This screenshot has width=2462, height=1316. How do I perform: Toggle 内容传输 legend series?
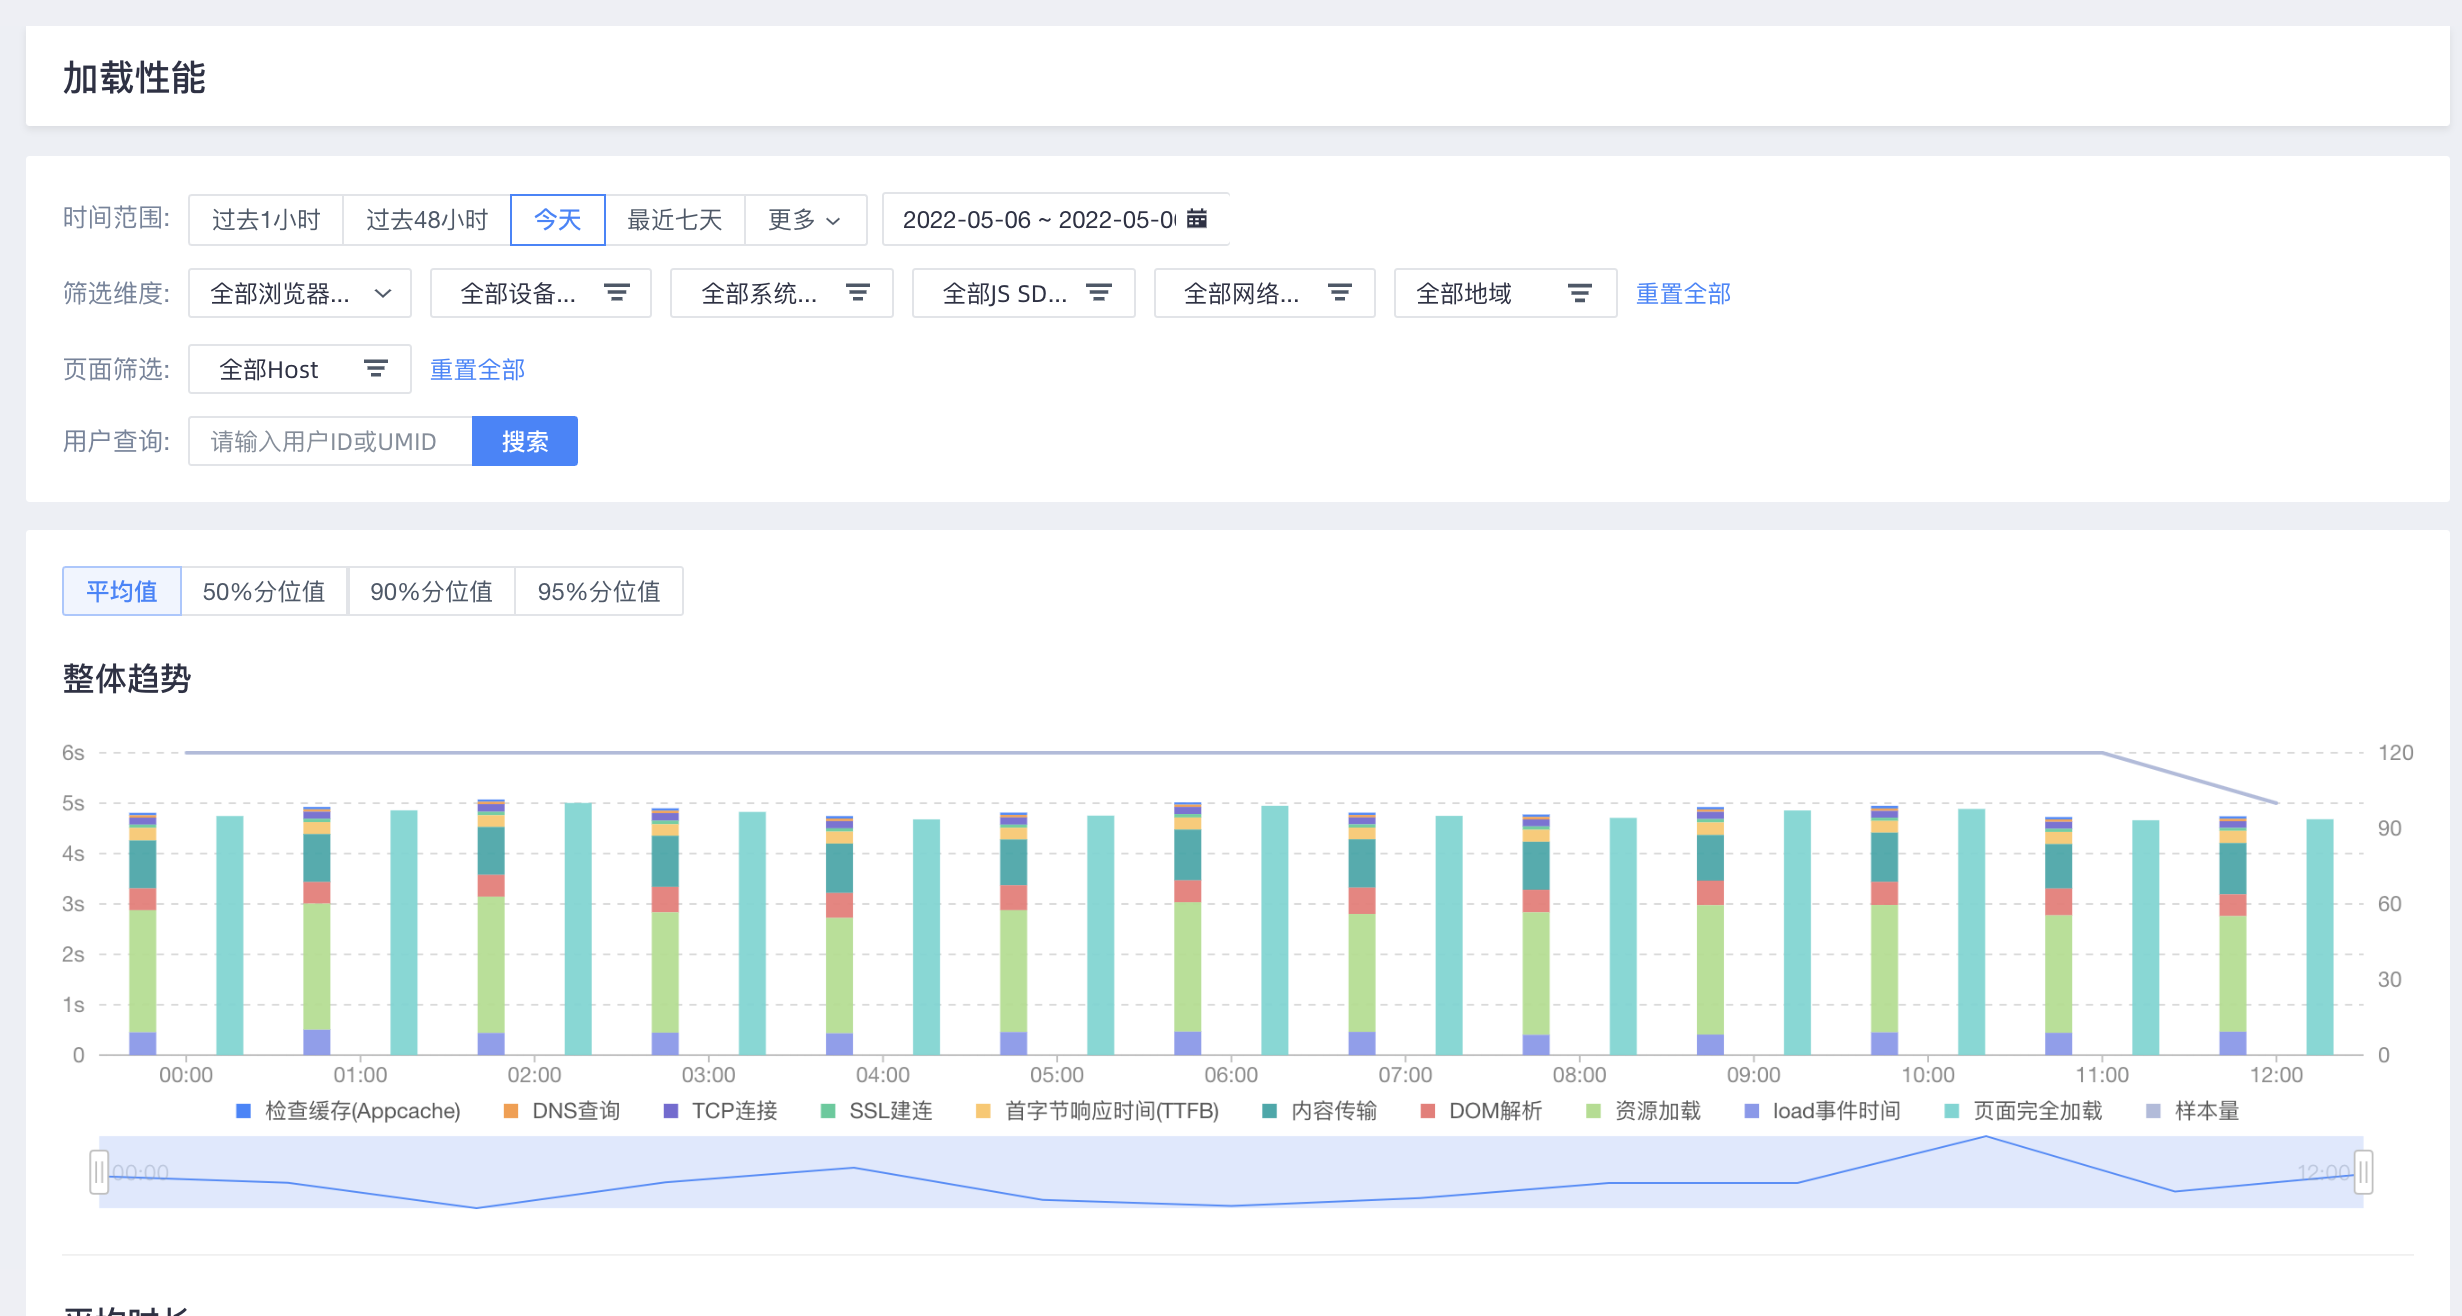[x=1320, y=1111]
